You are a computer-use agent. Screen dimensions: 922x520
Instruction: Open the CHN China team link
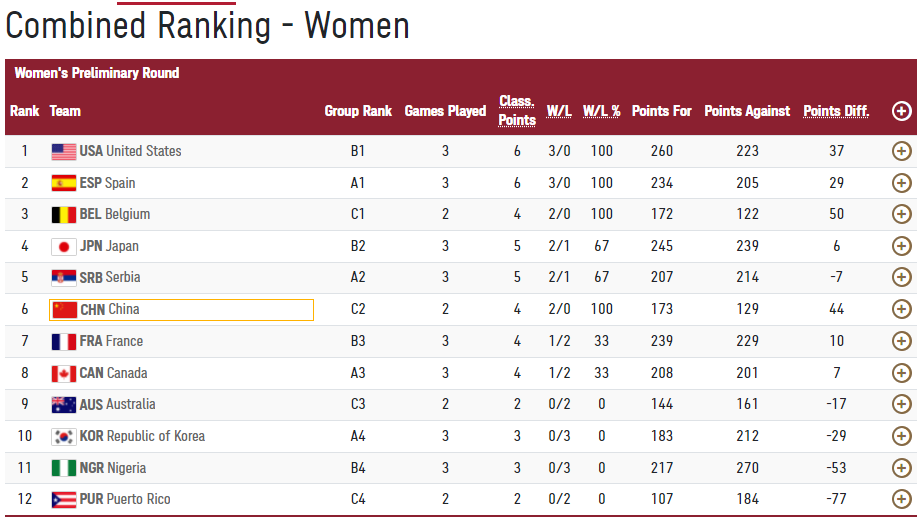109,310
